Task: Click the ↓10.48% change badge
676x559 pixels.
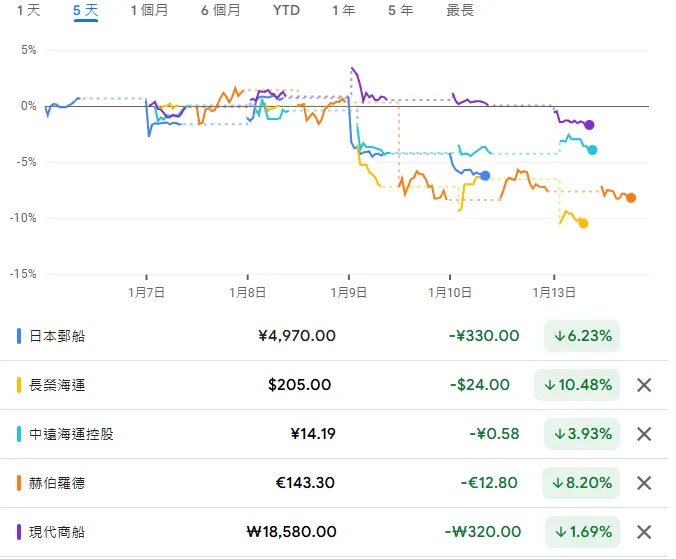Action: pos(577,385)
